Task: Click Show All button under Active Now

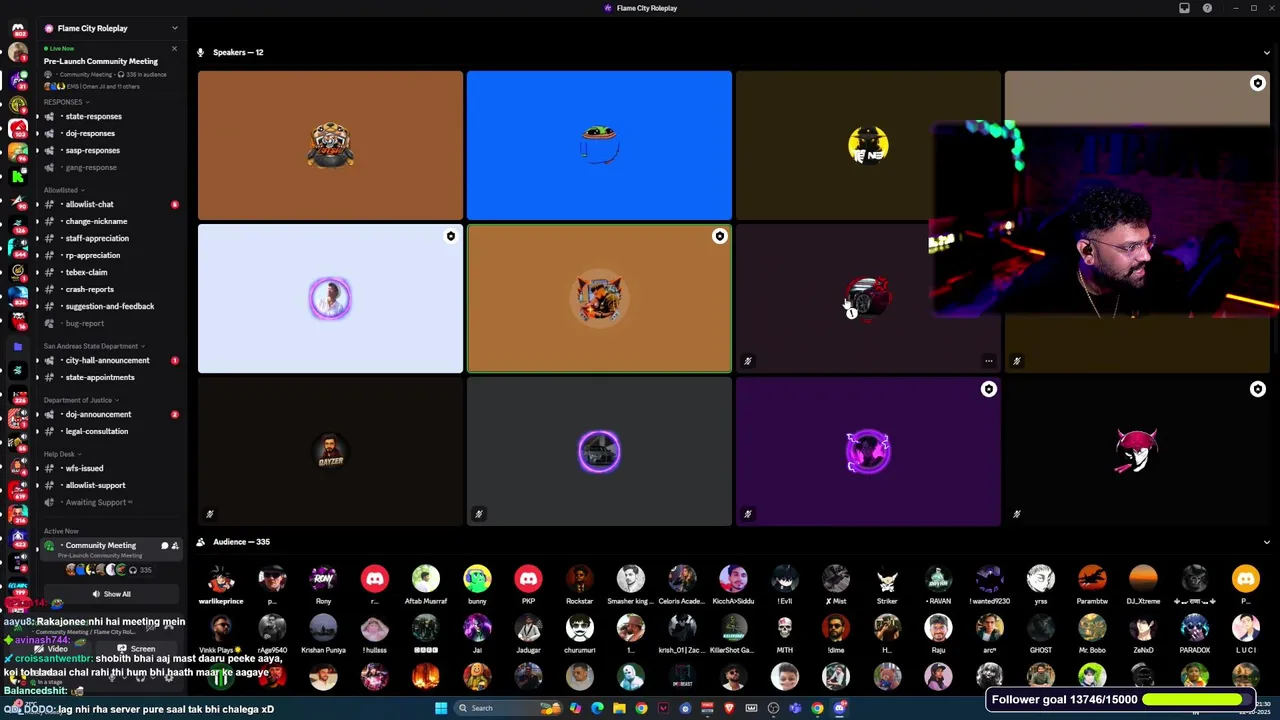Action: pyautogui.click(x=111, y=594)
